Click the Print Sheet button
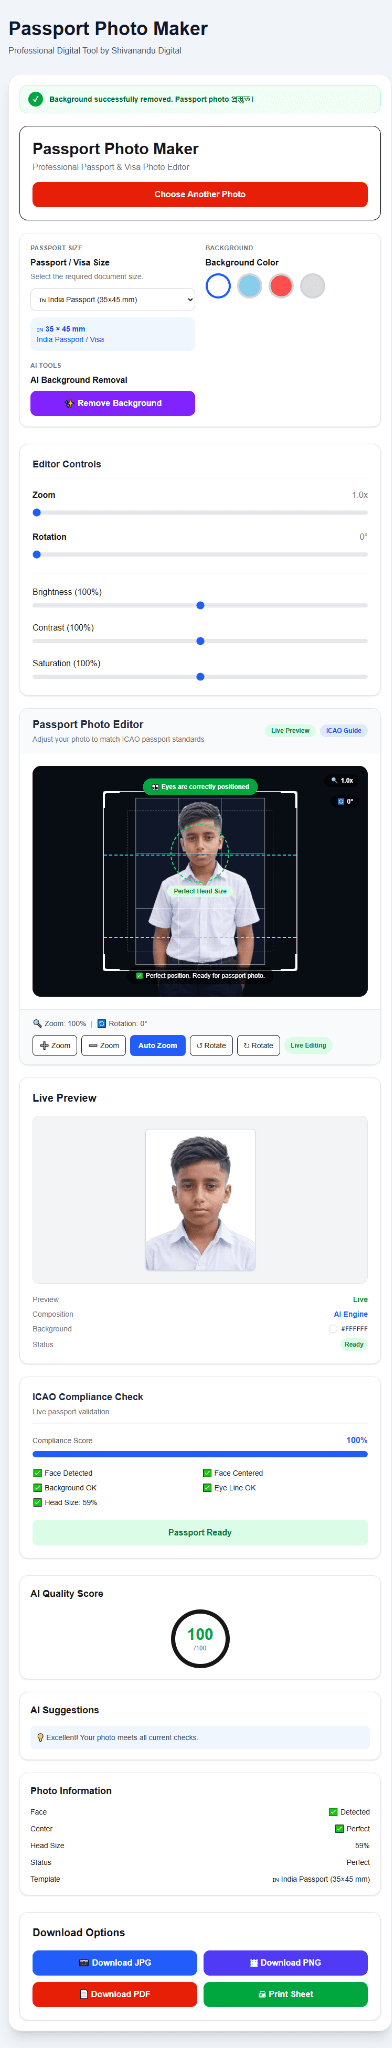Screen dimensions: 392x2048 tap(286, 1994)
